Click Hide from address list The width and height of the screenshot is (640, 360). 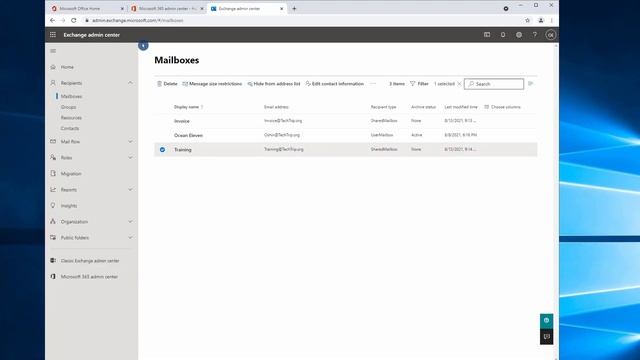point(273,84)
